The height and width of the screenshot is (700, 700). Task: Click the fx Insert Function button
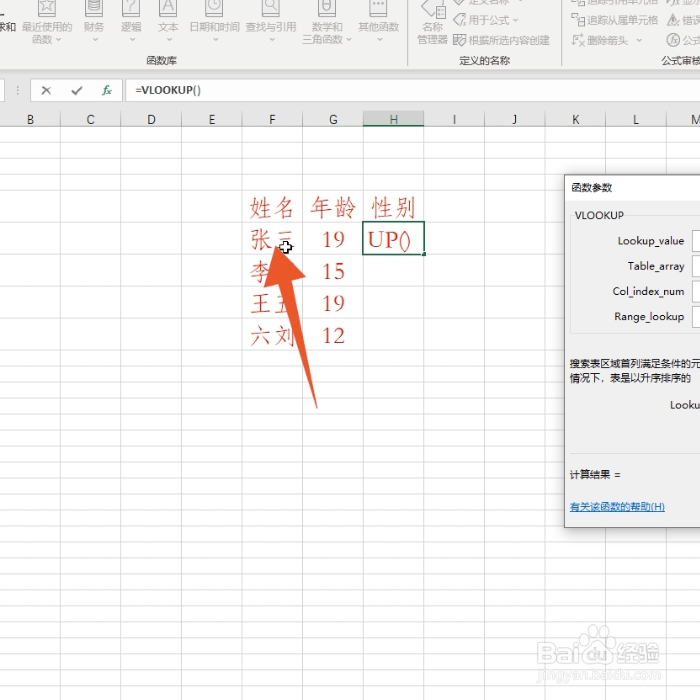107,91
